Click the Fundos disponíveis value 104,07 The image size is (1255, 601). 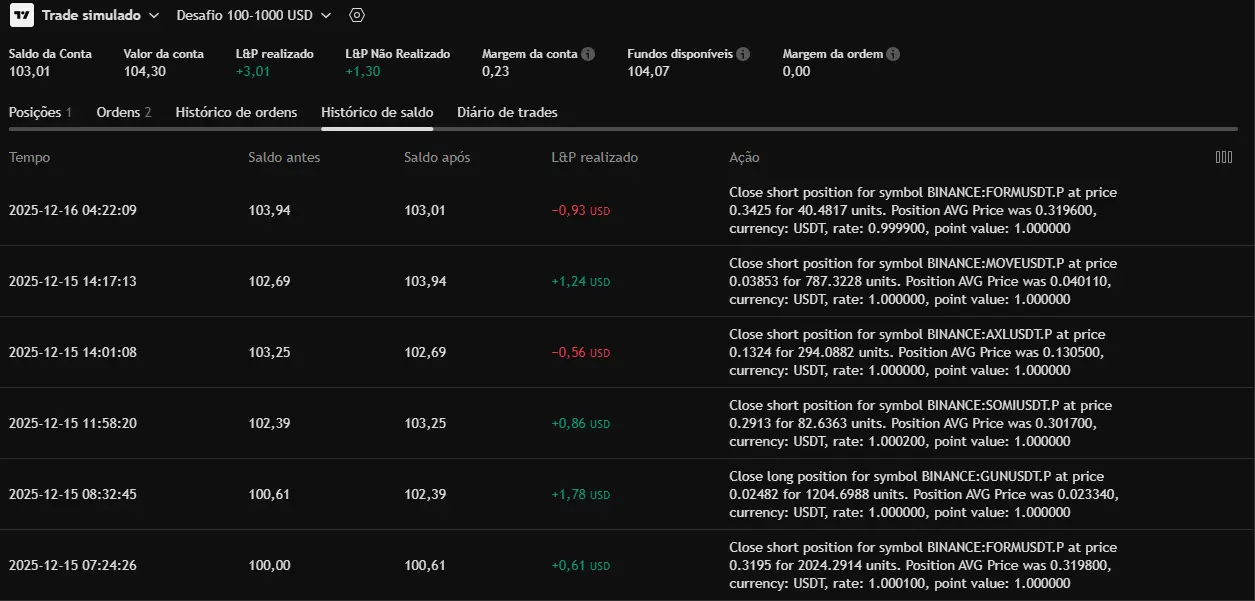[648, 71]
